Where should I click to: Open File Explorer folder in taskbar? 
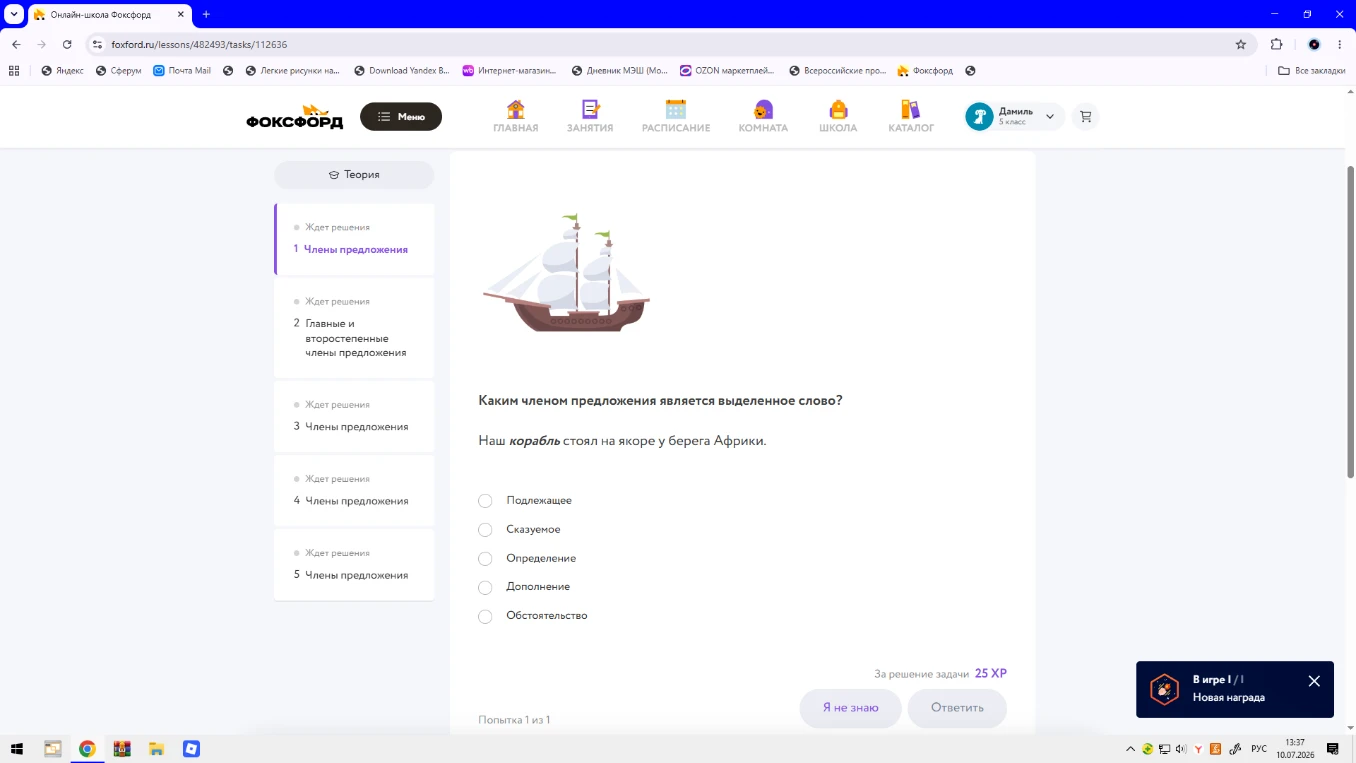point(157,749)
